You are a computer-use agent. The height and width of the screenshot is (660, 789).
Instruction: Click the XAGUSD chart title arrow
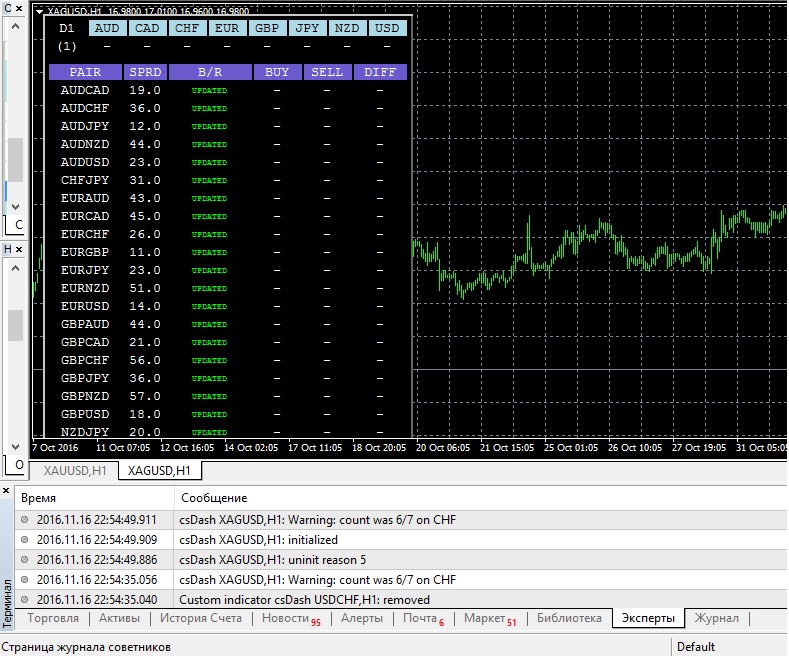[x=40, y=12]
